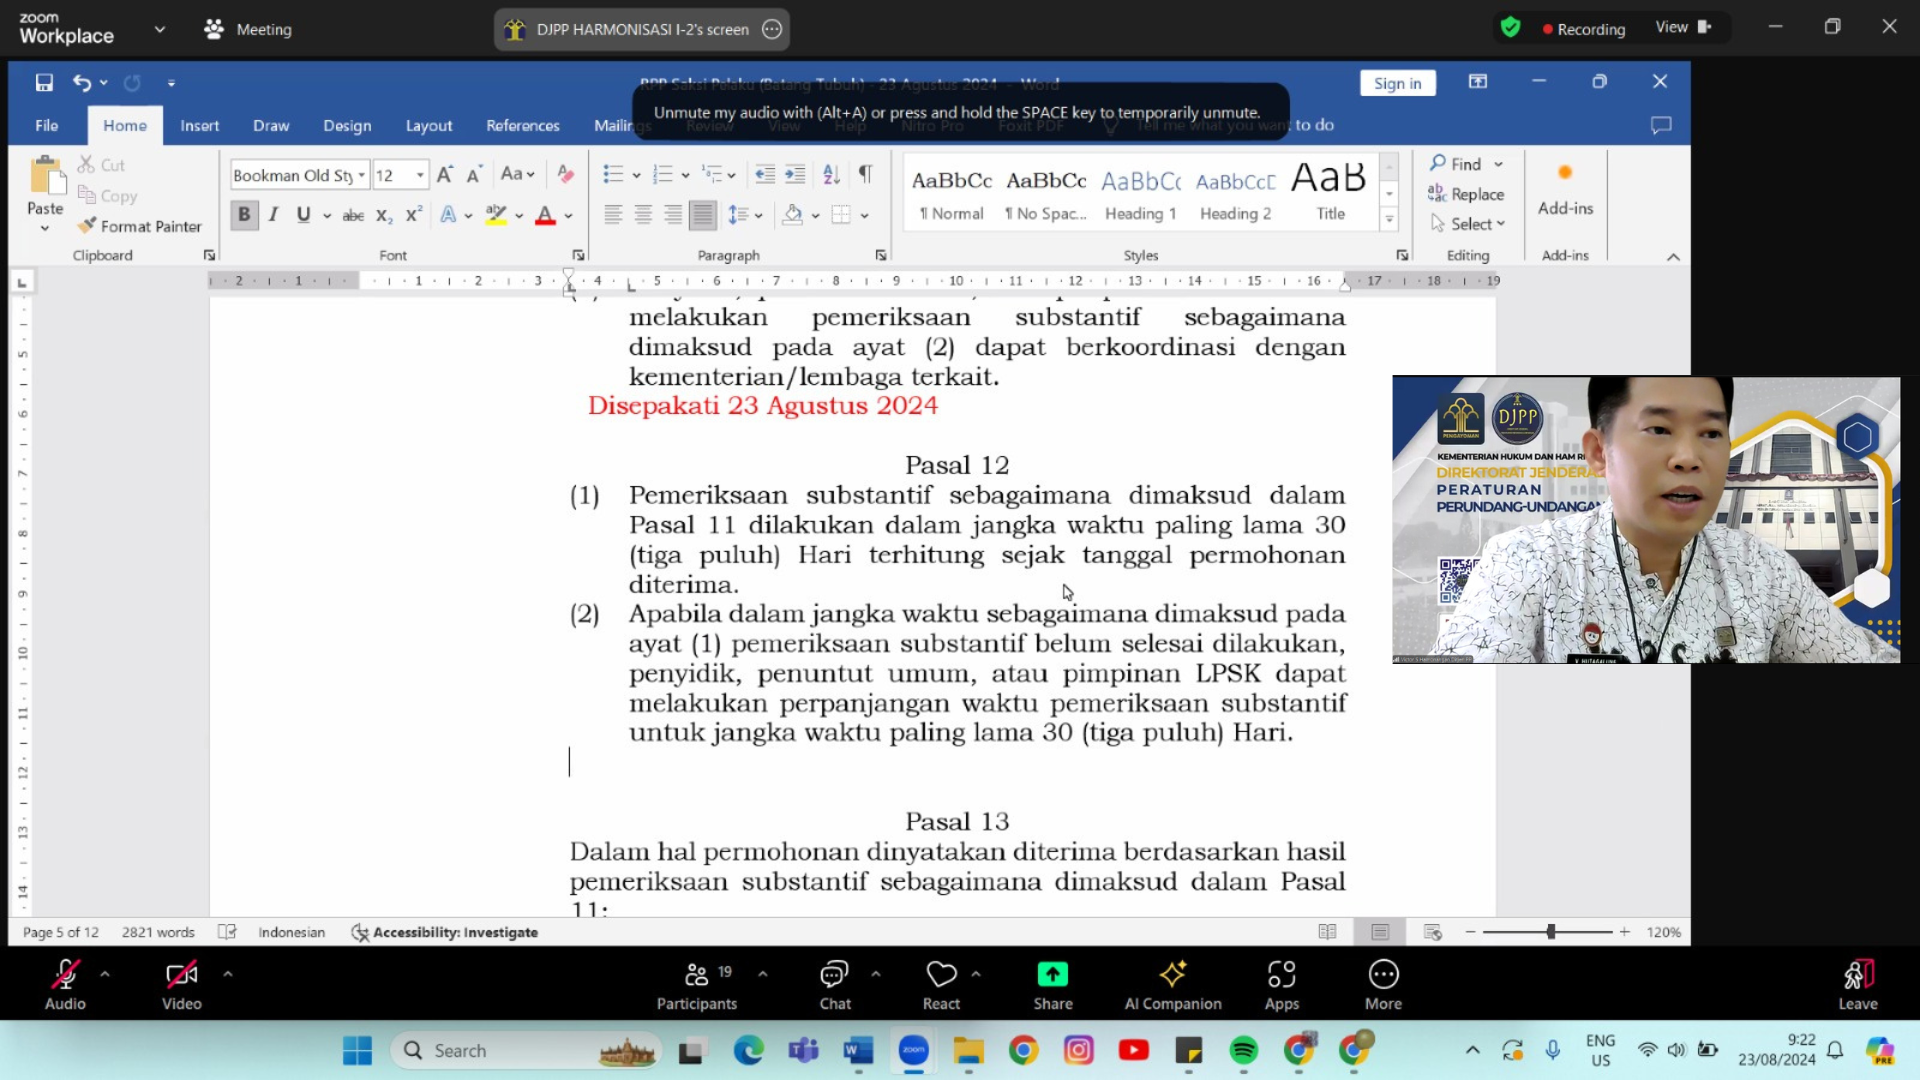Open the numbering list dropdown arrow
1920x1080 pixels.
pyautogui.click(x=685, y=175)
